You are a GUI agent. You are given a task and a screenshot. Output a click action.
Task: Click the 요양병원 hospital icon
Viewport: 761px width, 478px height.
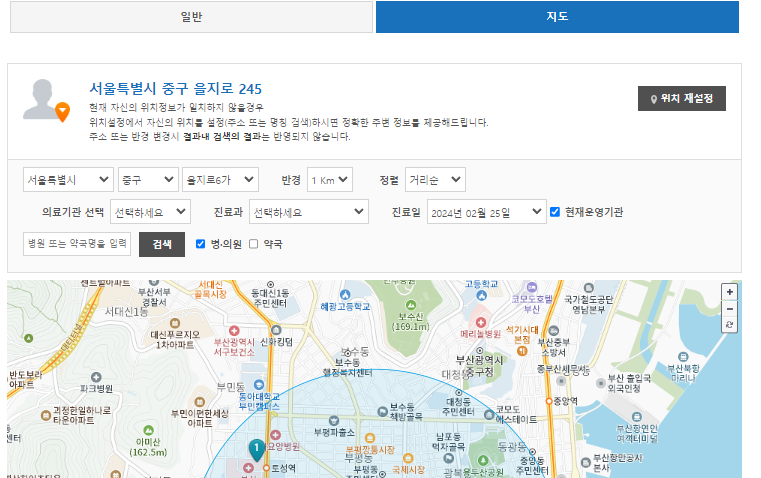pyautogui.click(x=275, y=435)
